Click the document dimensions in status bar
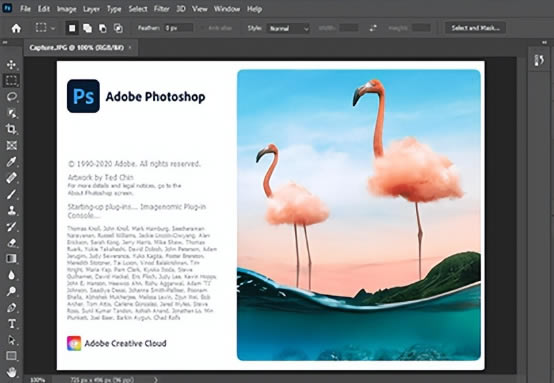Viewport: 554px width, 383px height. tap(102, 380)
